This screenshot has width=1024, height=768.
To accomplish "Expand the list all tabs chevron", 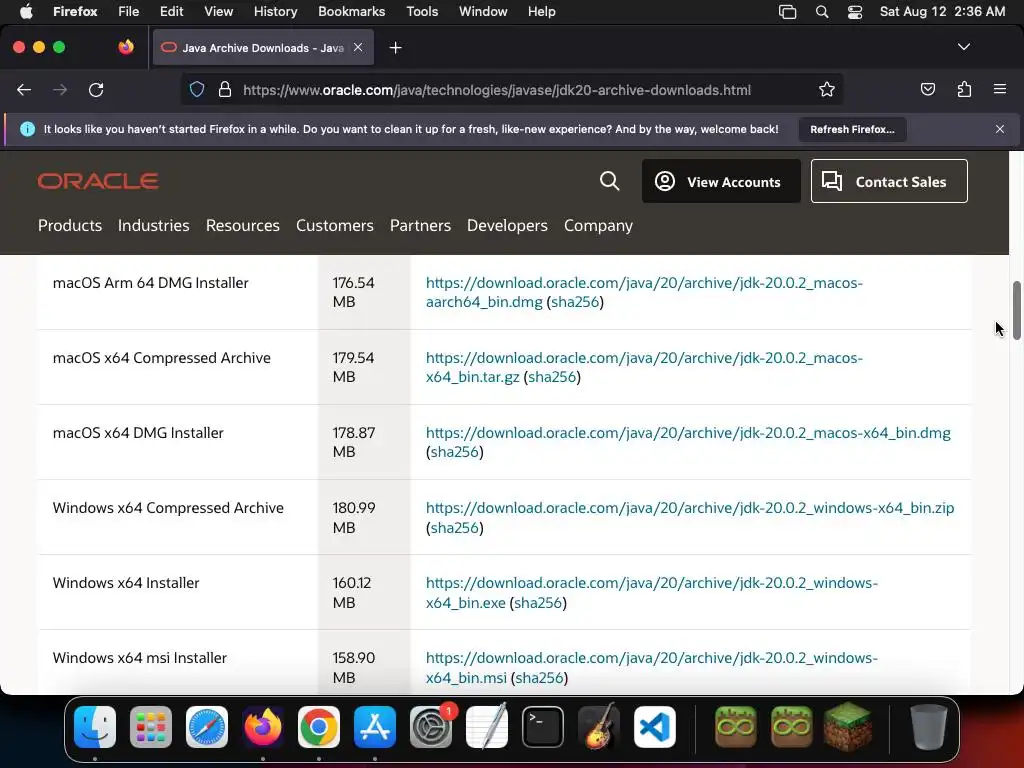I will 963,47.
